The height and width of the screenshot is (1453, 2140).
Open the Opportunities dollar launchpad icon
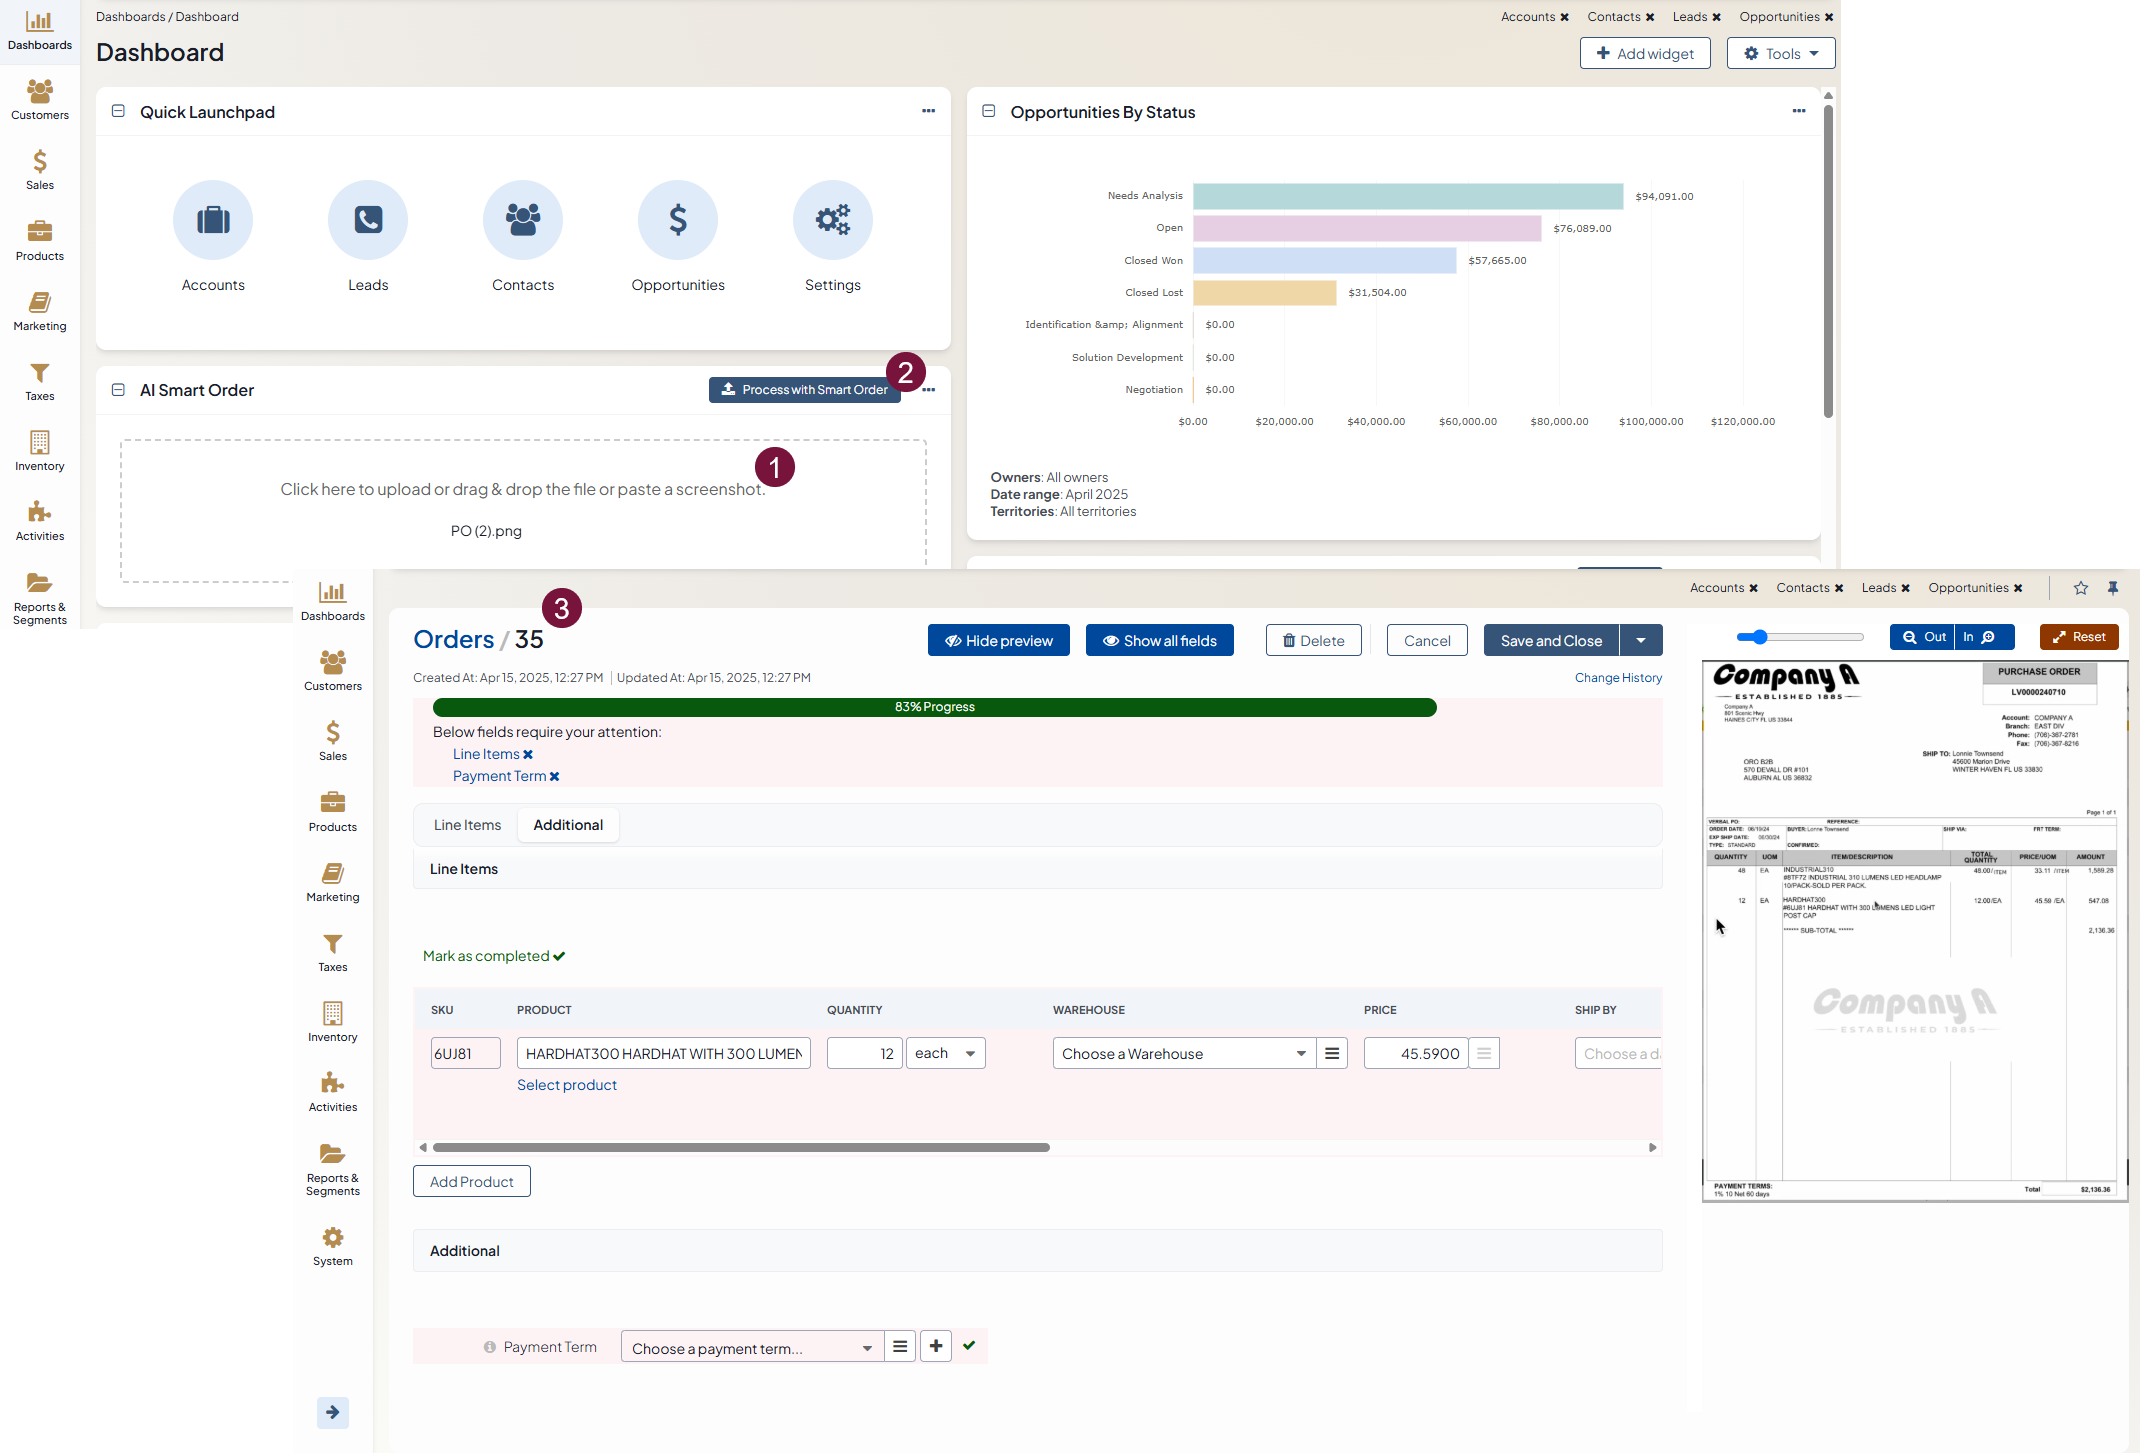(678, 220)
